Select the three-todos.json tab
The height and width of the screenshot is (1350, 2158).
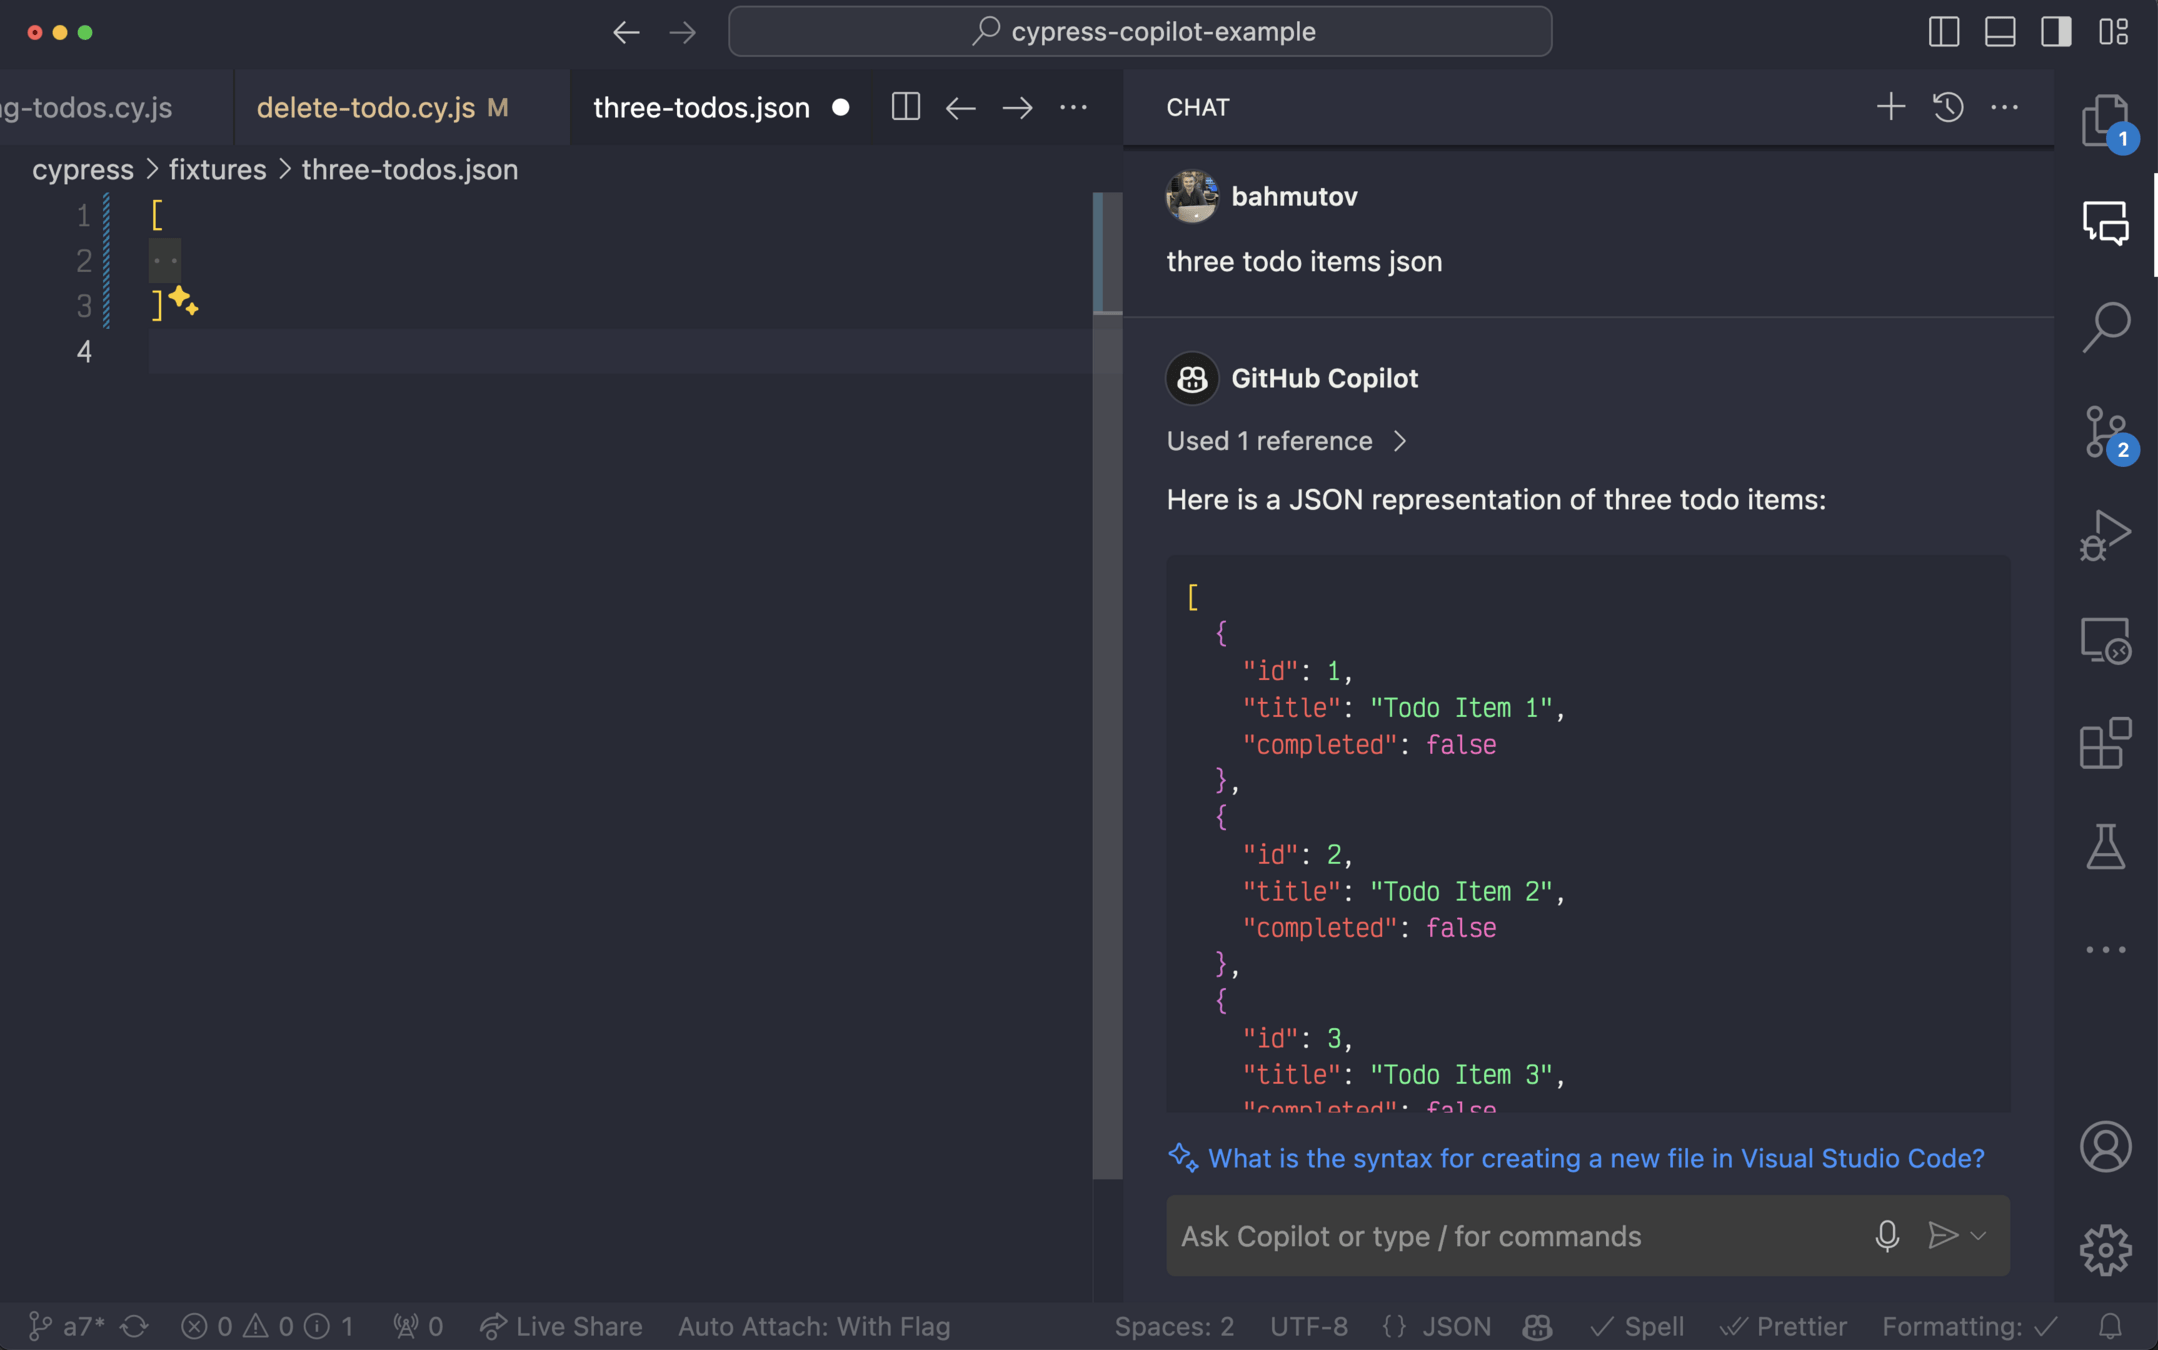pyautogui.click(x=701, y=108)
